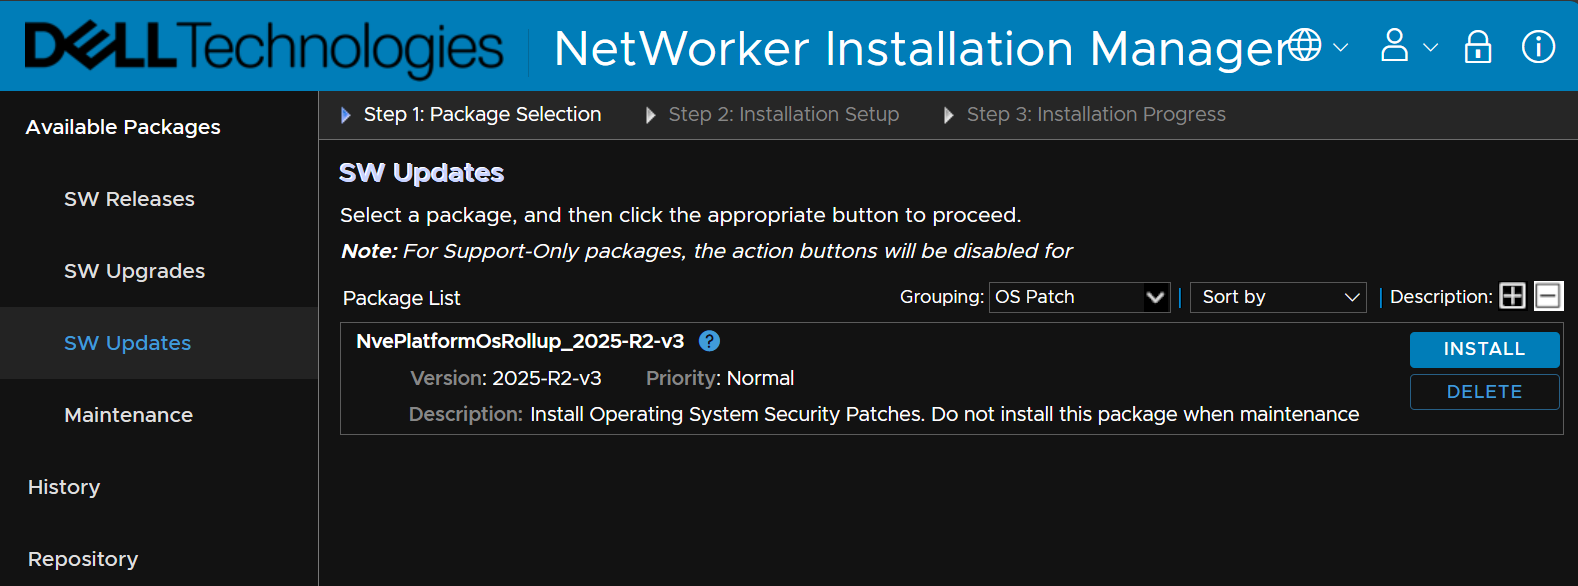Click the user account icon

tap(1394, 46)
